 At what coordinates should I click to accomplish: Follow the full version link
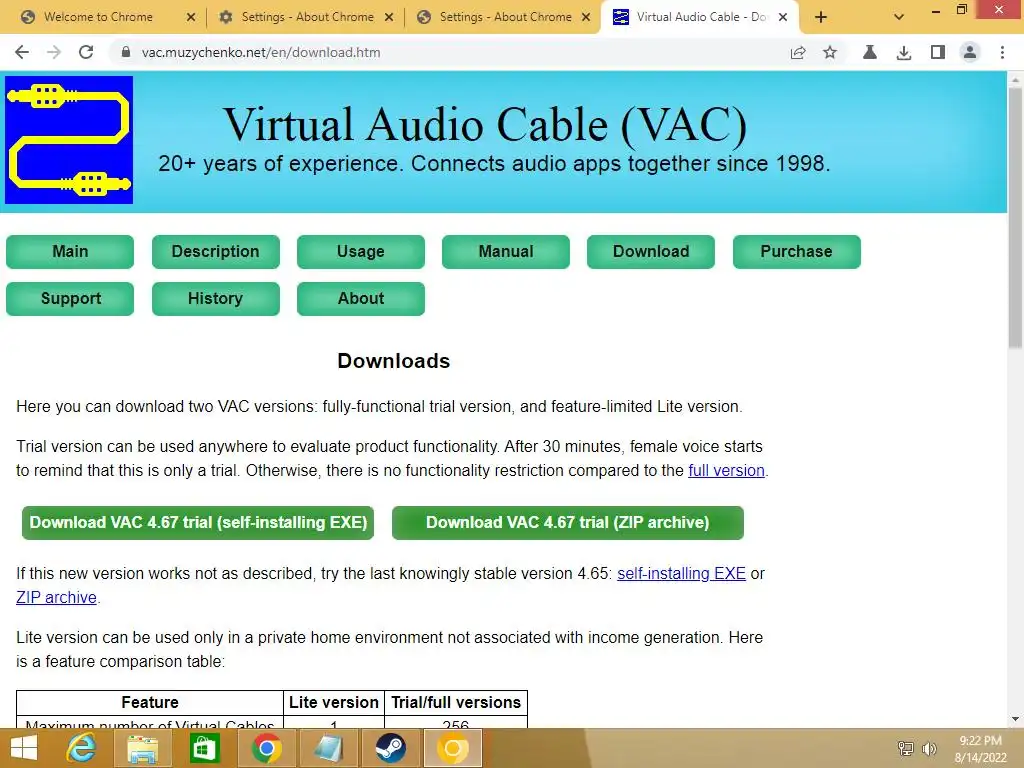tap(726, 470)
